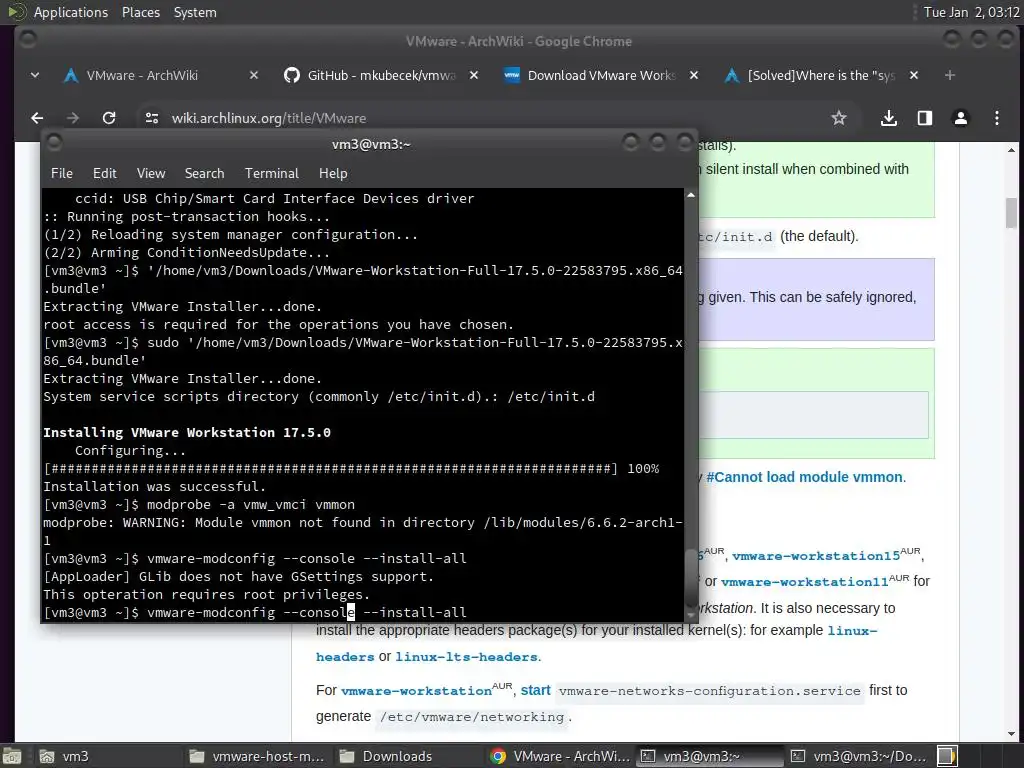Open terminal View menu
This screenshot has height=768, width=1024.
point(151,173)
